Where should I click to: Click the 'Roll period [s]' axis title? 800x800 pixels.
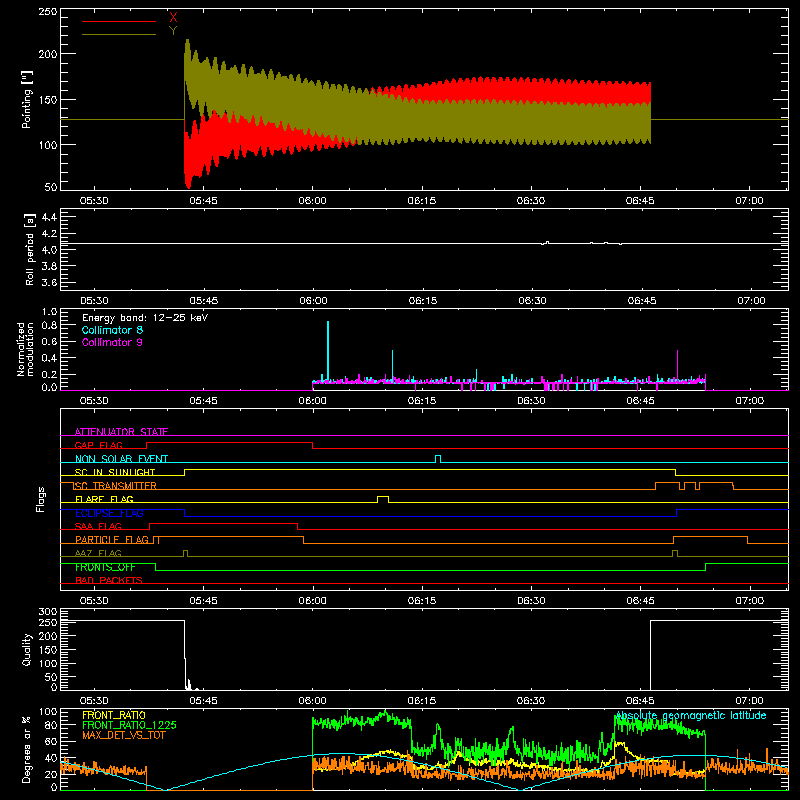tap(29, 249)
